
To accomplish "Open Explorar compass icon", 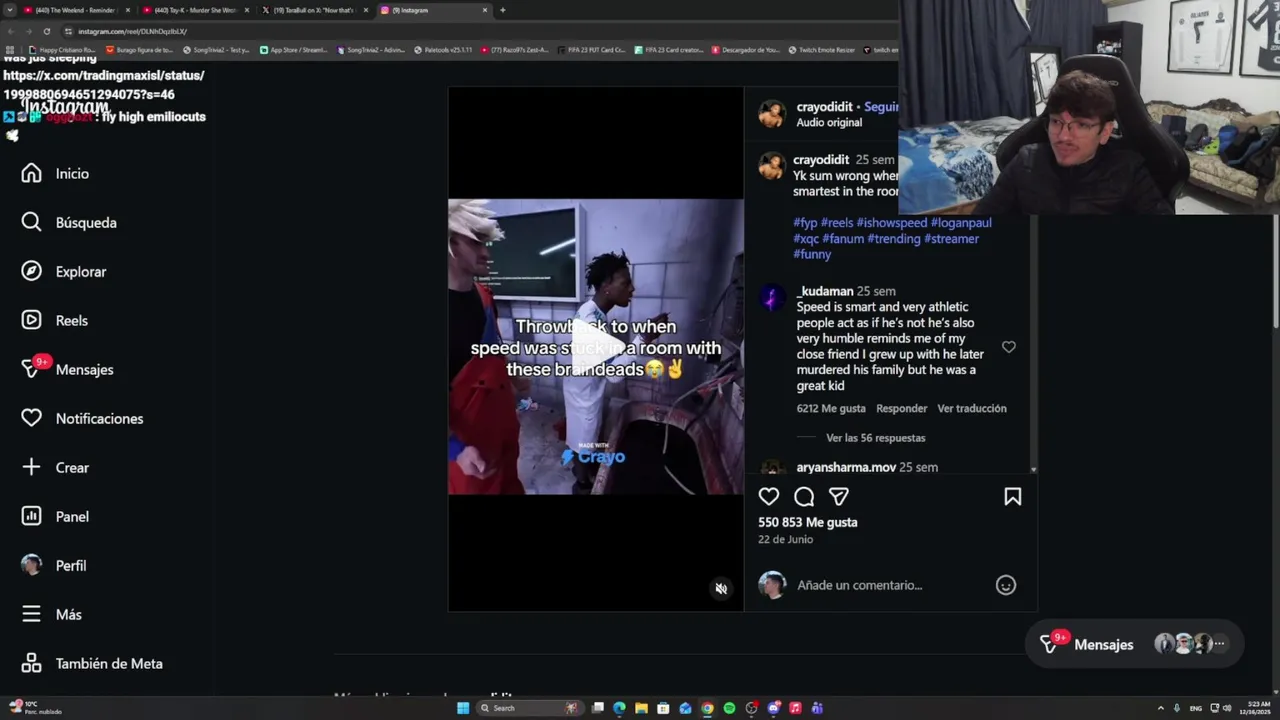I will (31, 271).
